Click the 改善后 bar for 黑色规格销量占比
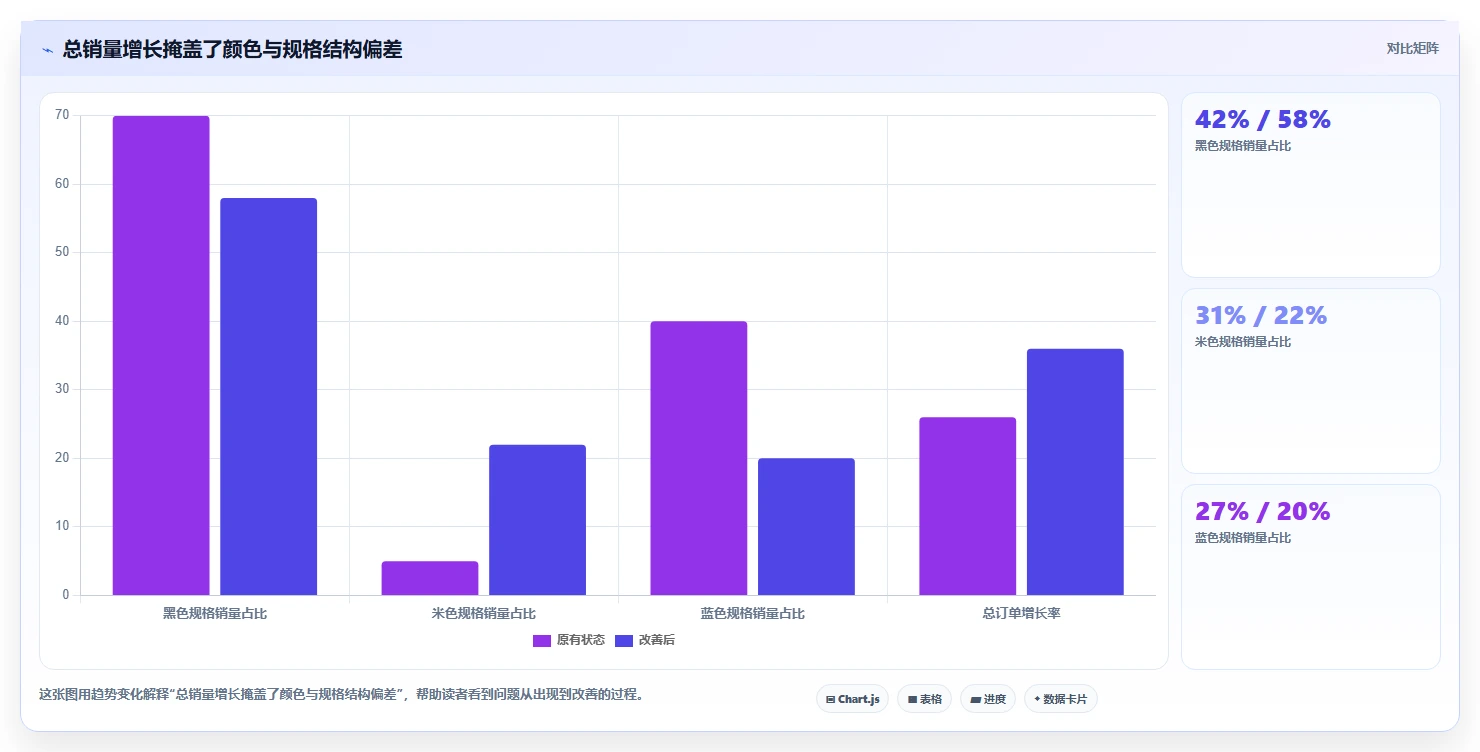 tap(268, 397)
